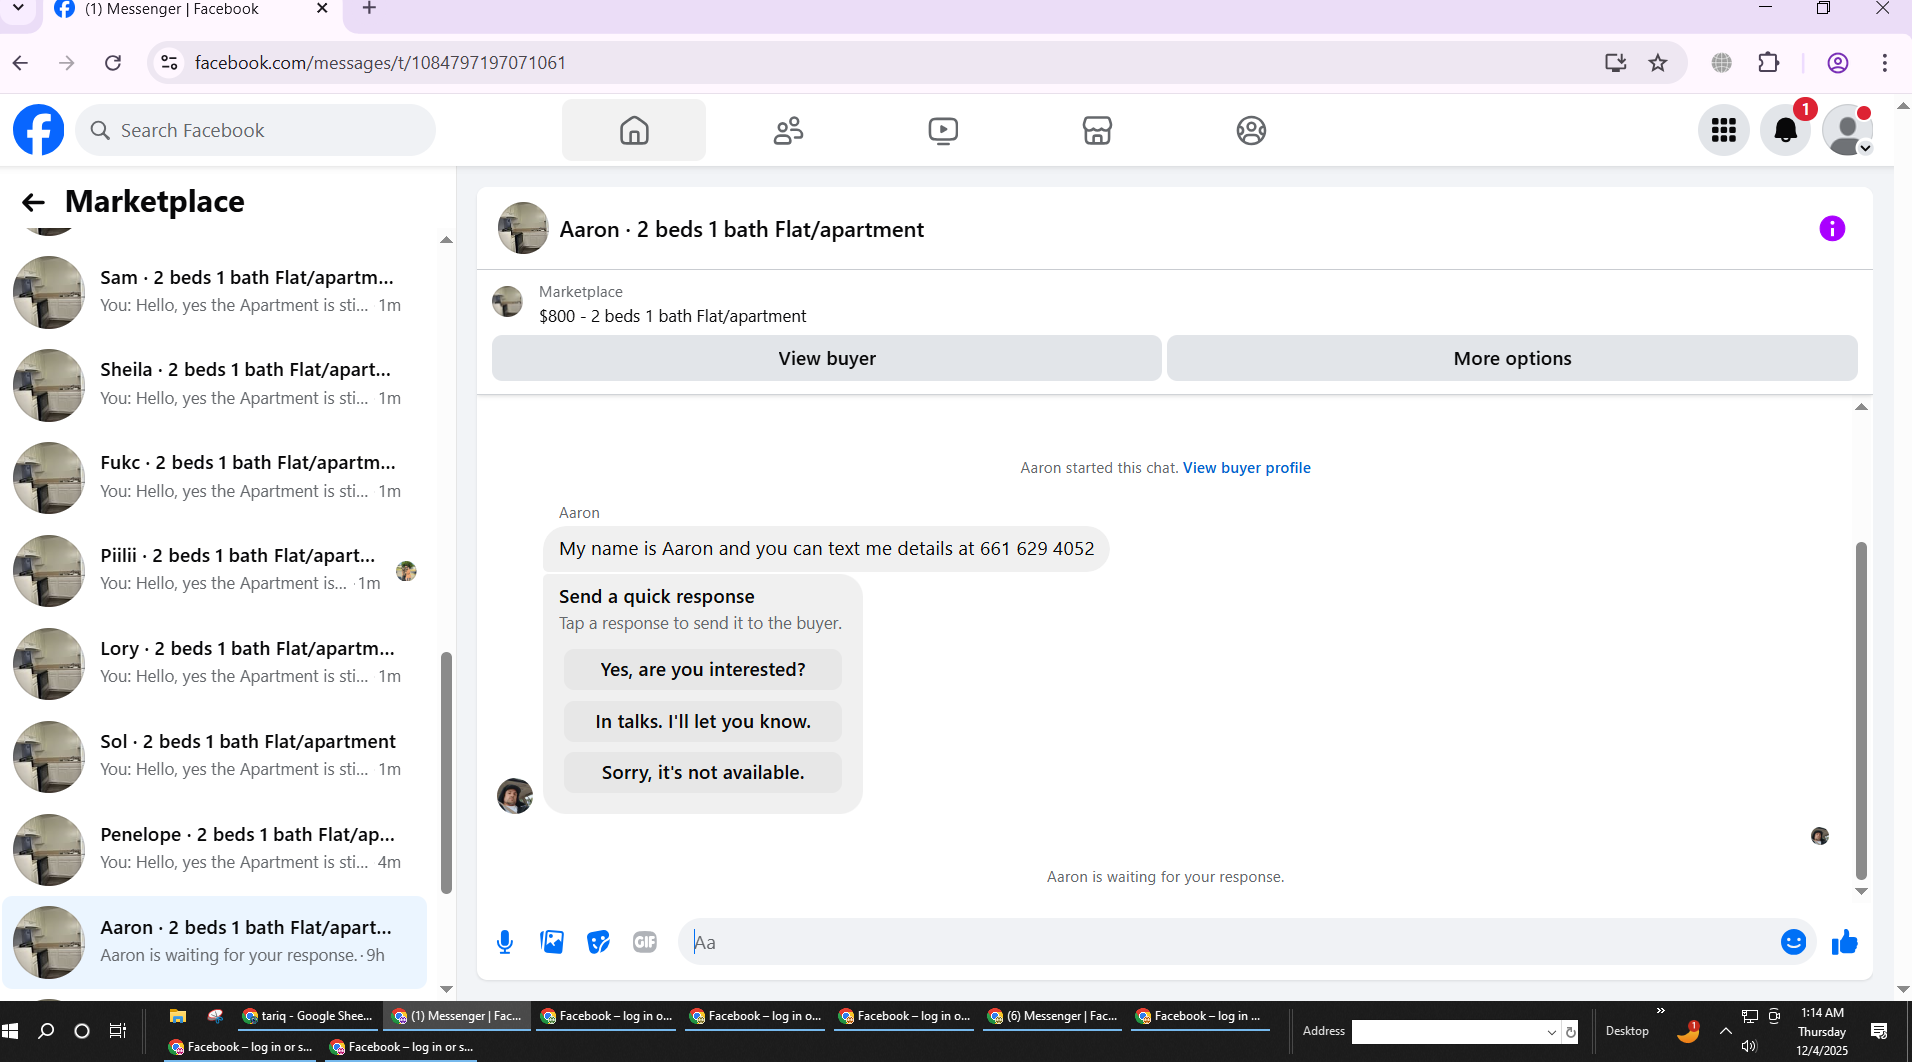Click Aaron's profile picture beside quick responses
Screen dimensions: 1912x1062
(515, 796)
